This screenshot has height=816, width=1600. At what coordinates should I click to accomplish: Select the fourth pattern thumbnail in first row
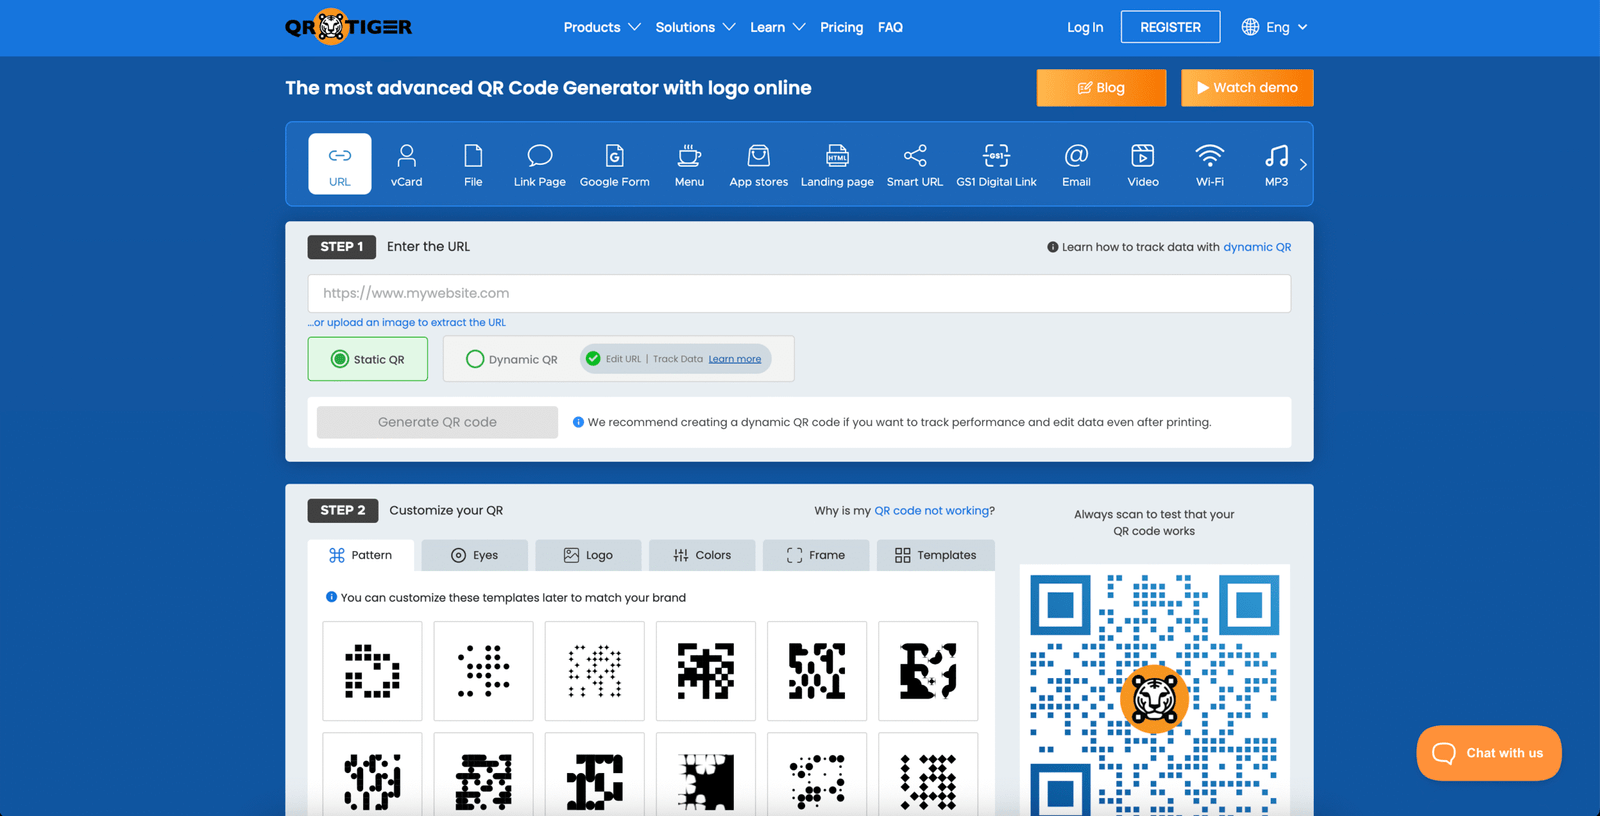tap(706, 671)
